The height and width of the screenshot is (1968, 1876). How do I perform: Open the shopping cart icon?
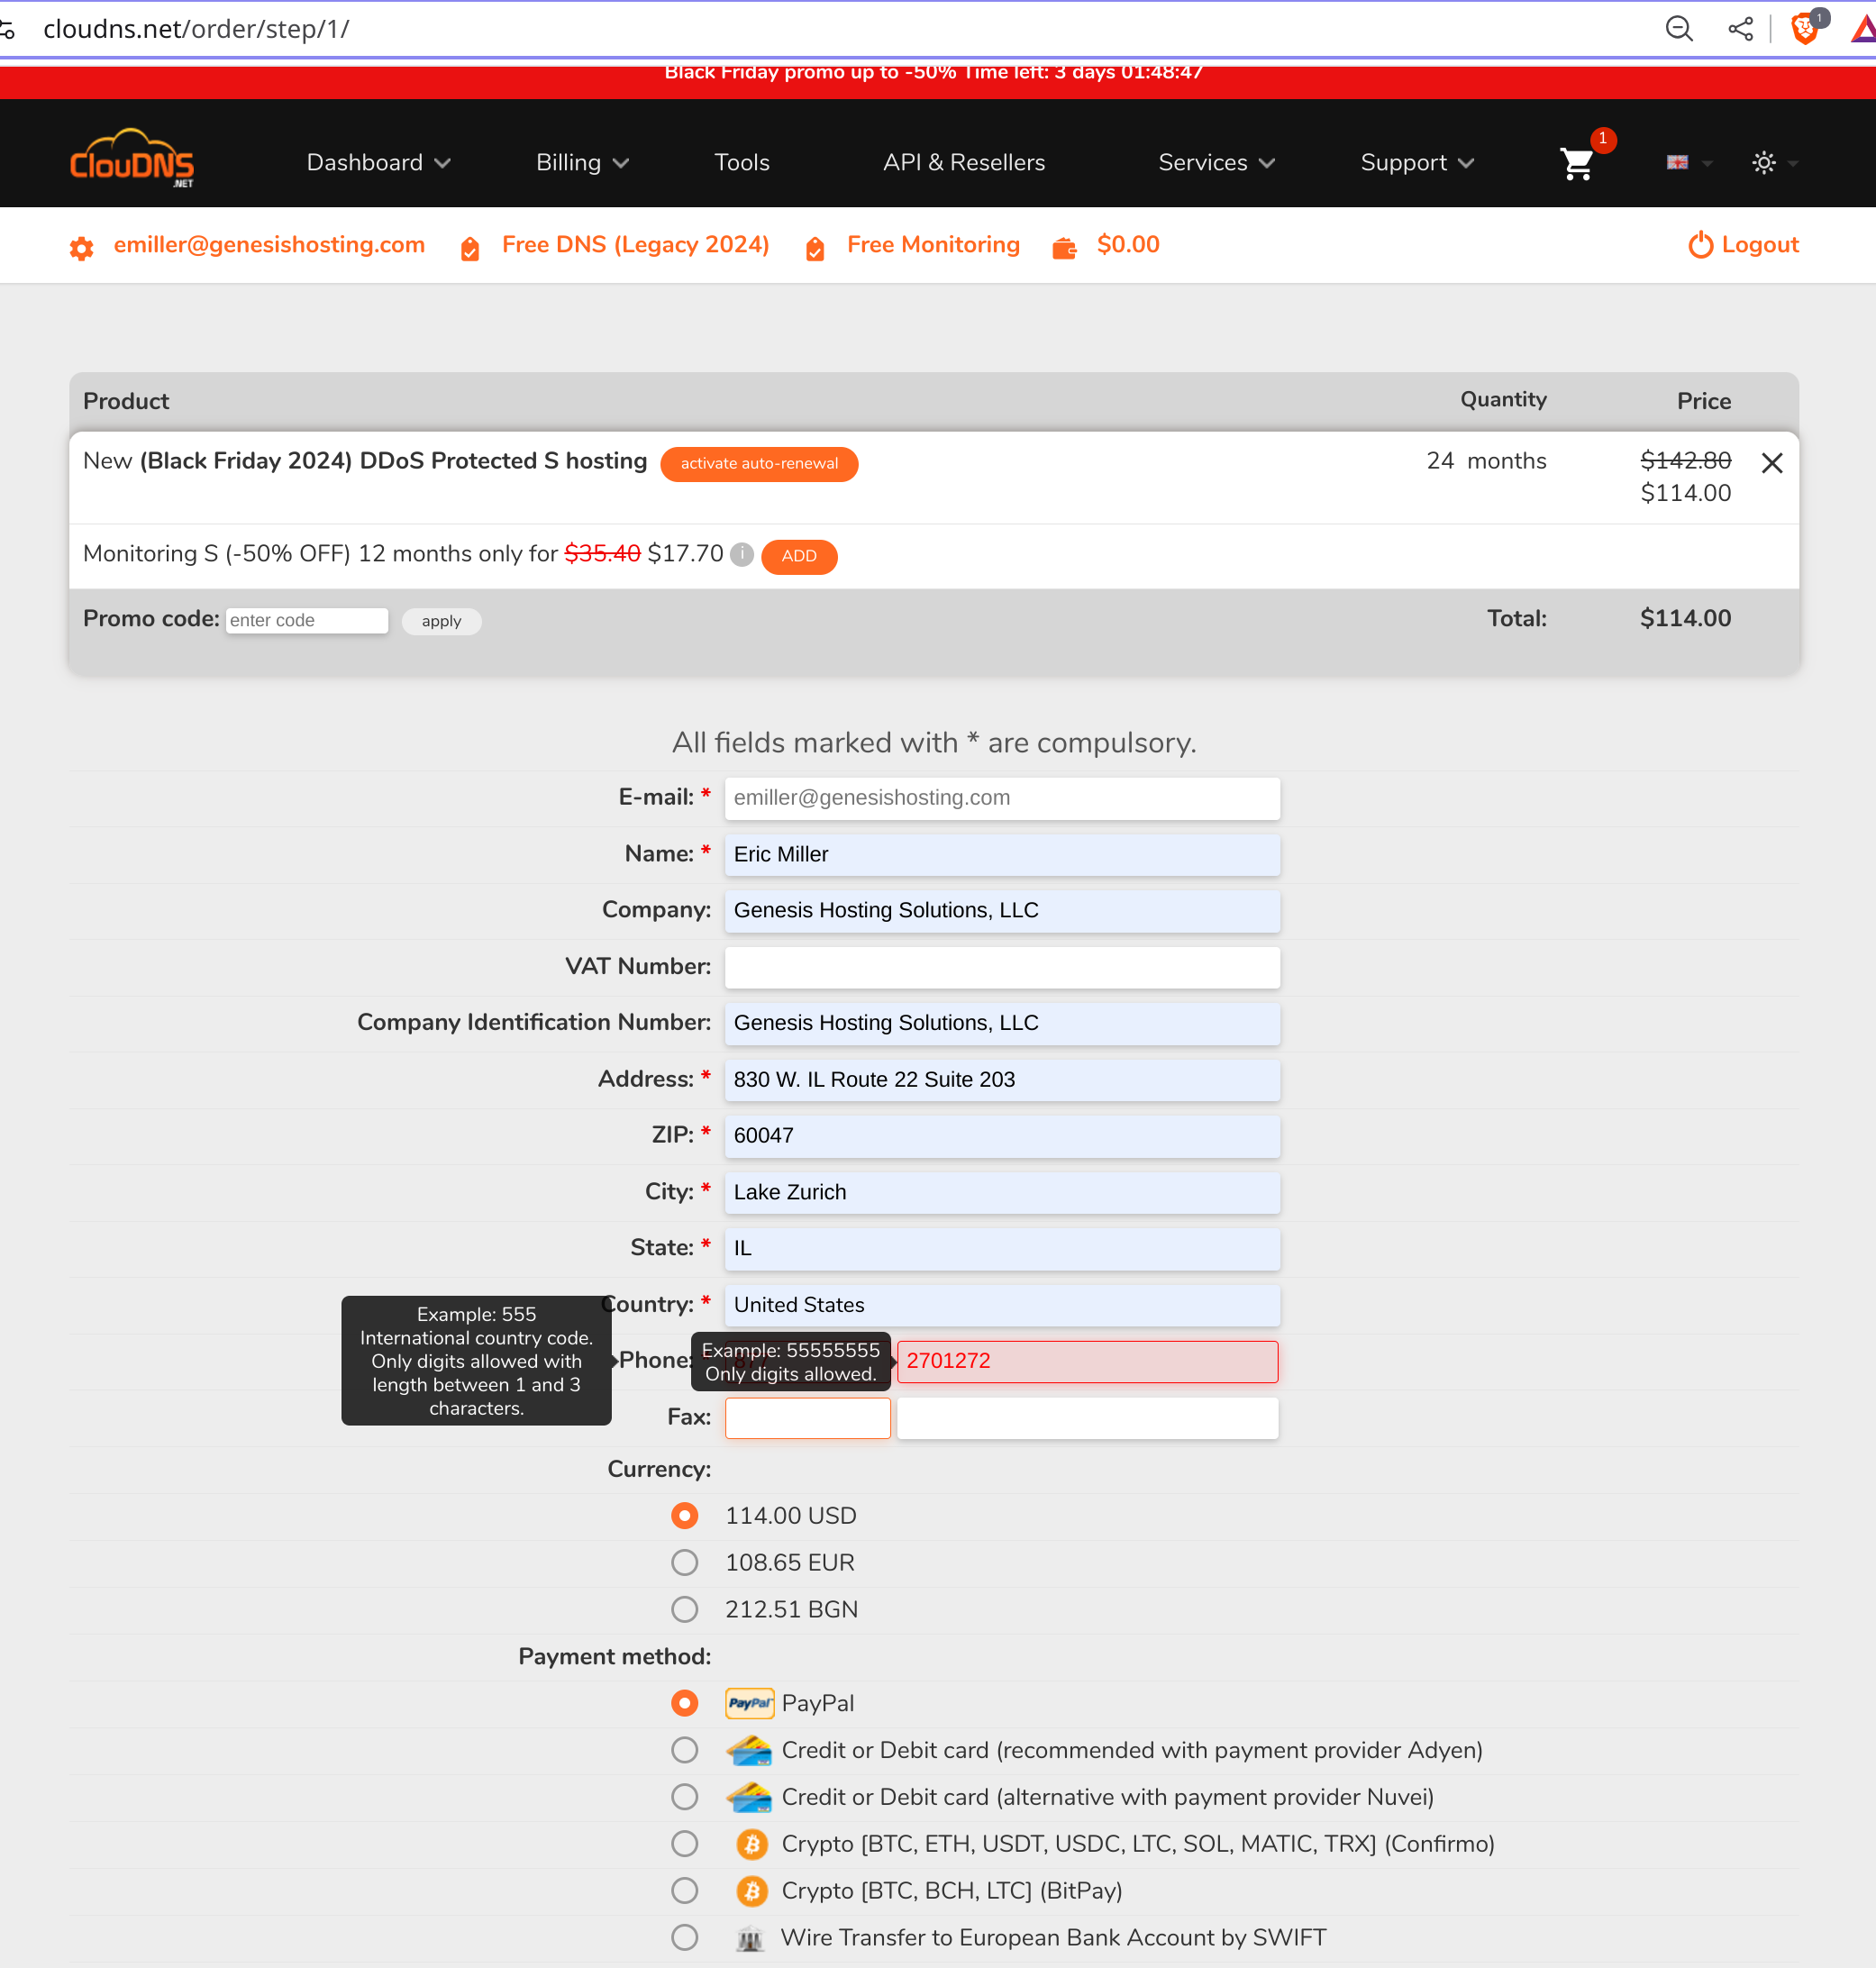pyautogui.click(x=1576, y=163)
